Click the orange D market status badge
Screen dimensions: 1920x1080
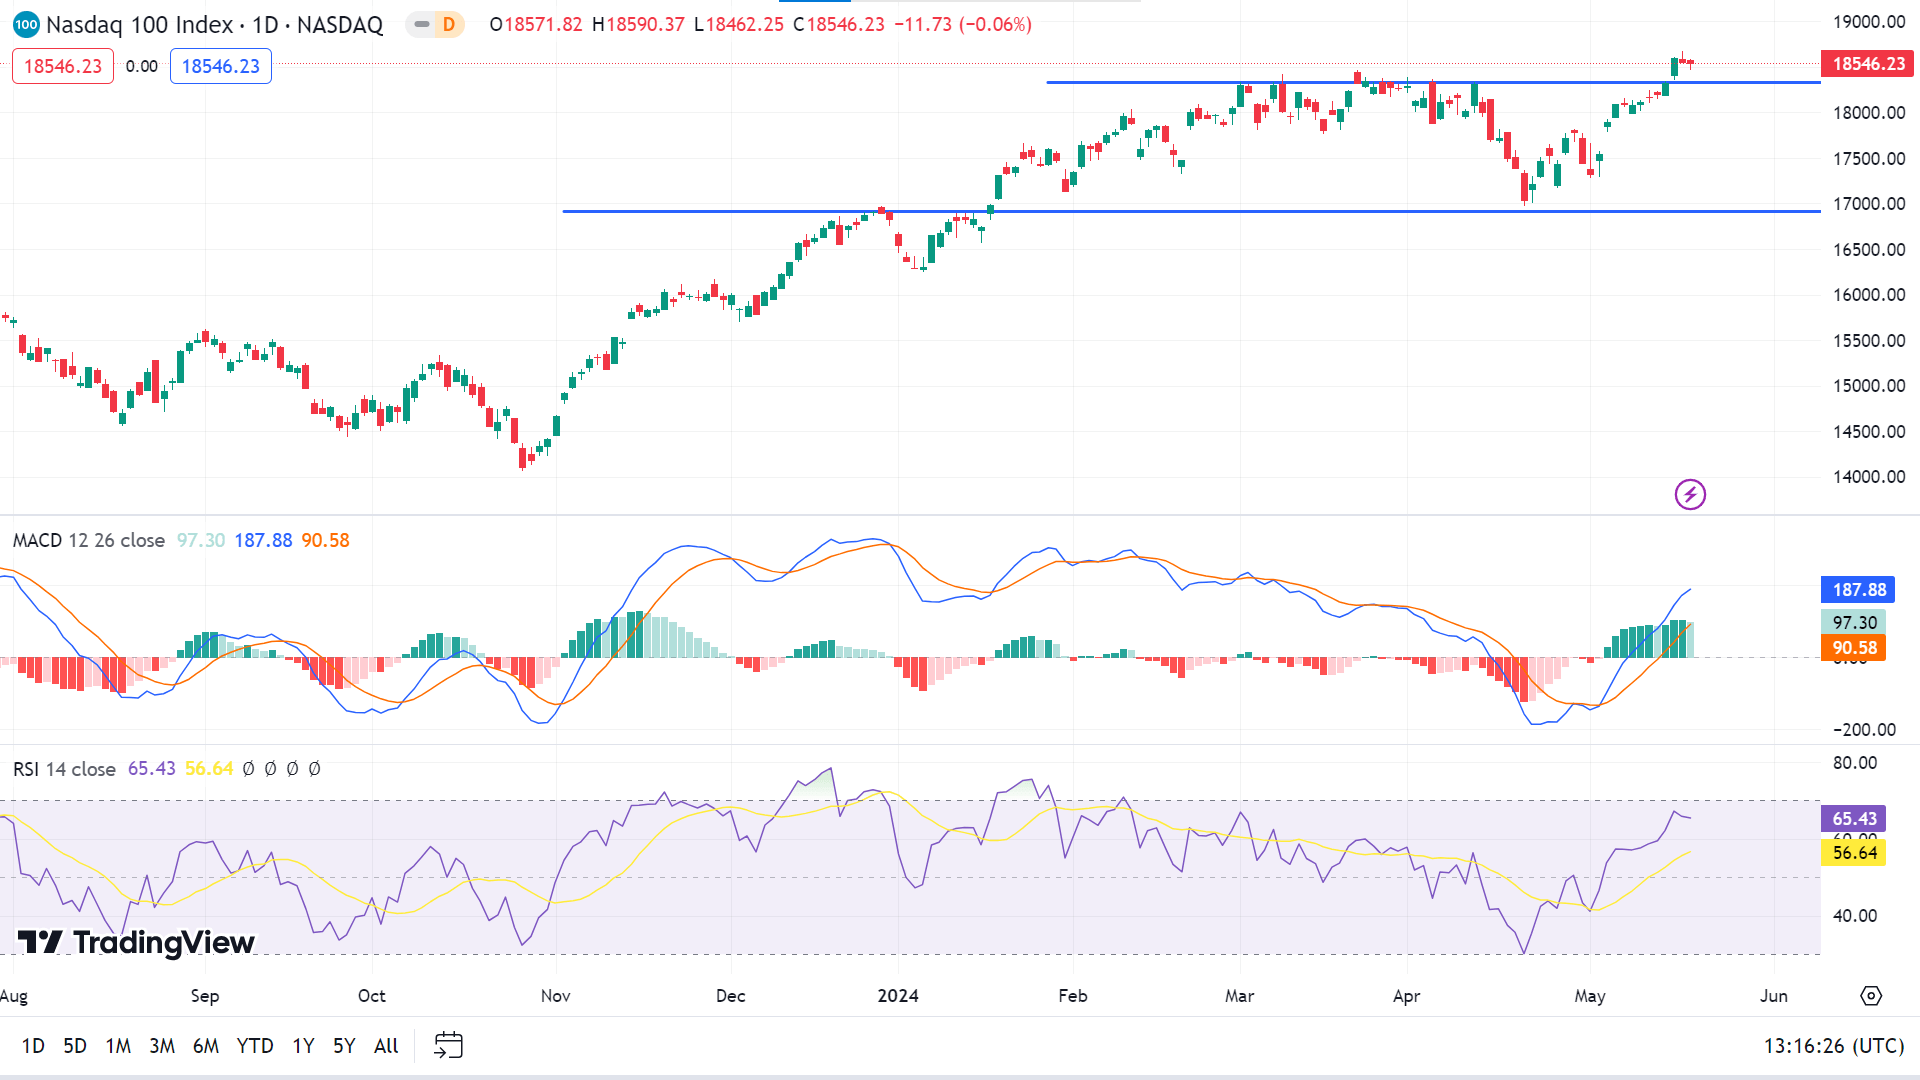click(448, 24)
